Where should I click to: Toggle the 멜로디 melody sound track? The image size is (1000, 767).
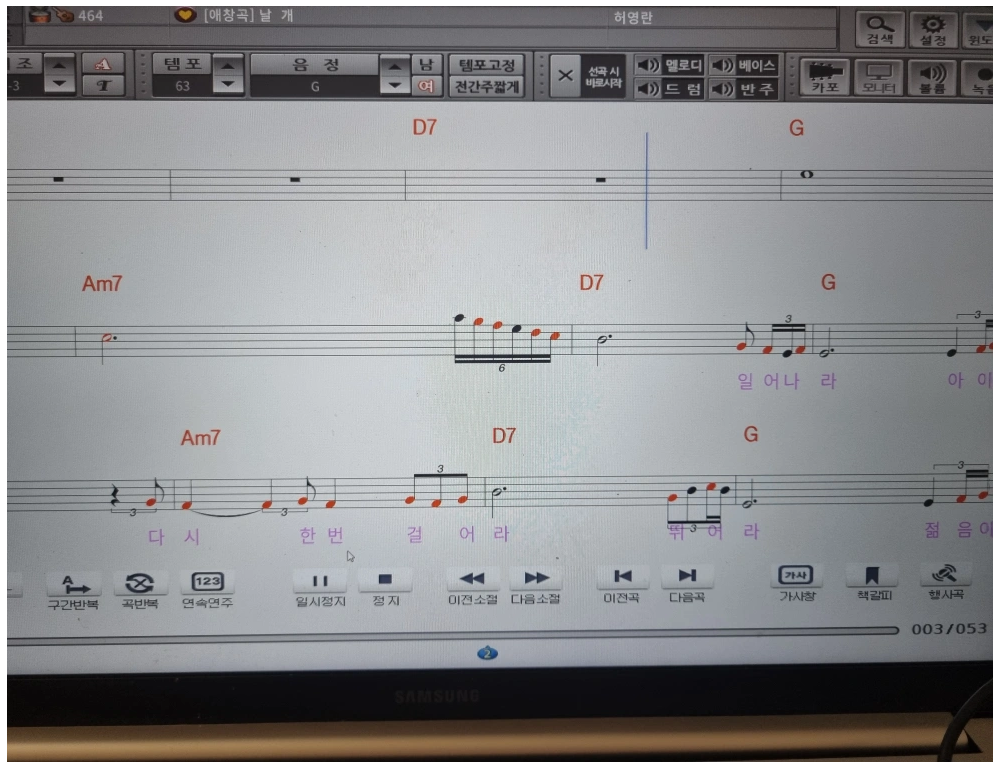(671, 65)
